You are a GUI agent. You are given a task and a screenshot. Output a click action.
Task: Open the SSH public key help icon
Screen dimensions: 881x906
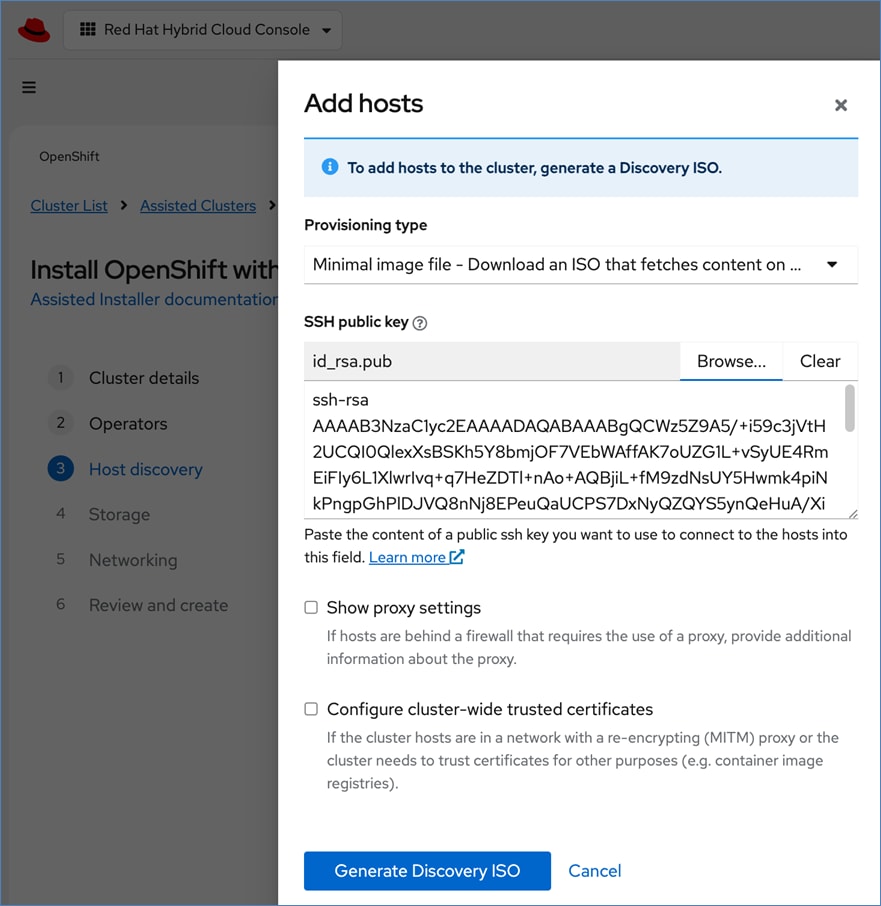[420, 323]
